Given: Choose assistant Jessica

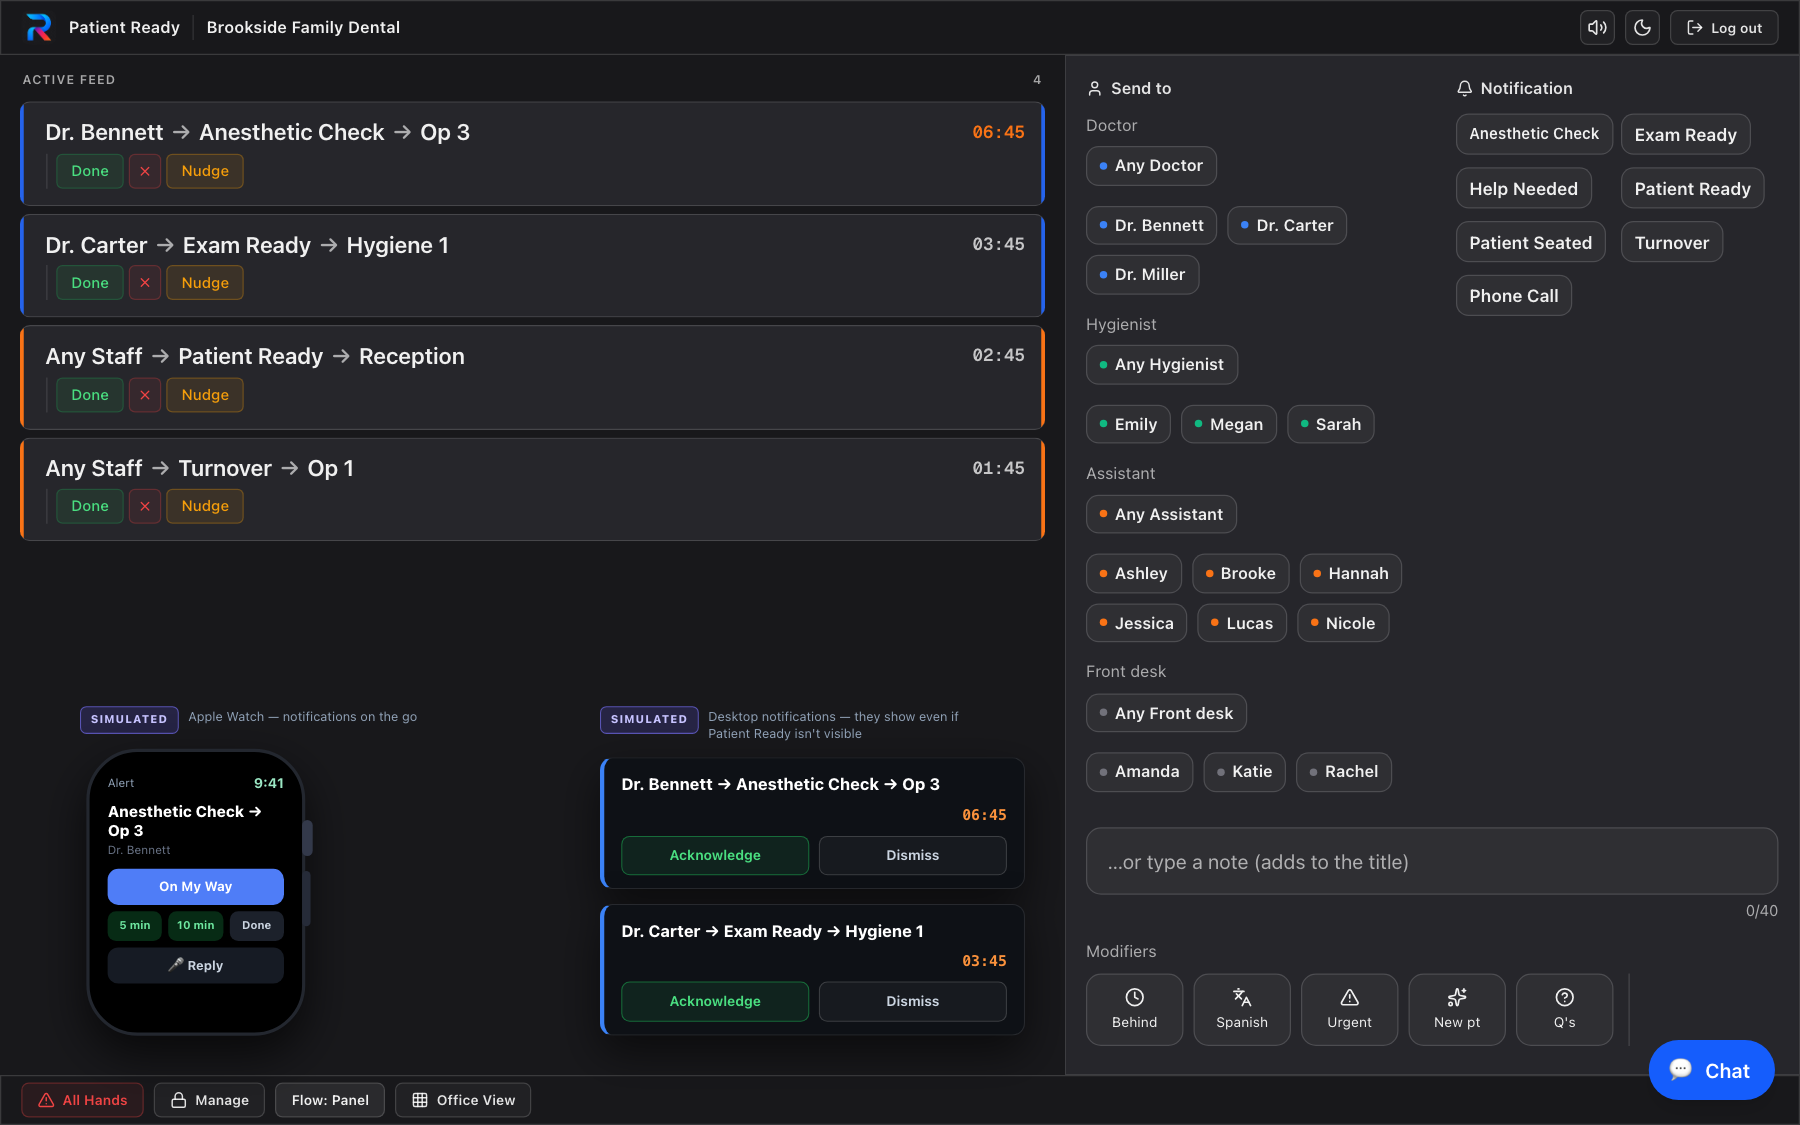Looking at the screenshot, I should [1136, 623].
